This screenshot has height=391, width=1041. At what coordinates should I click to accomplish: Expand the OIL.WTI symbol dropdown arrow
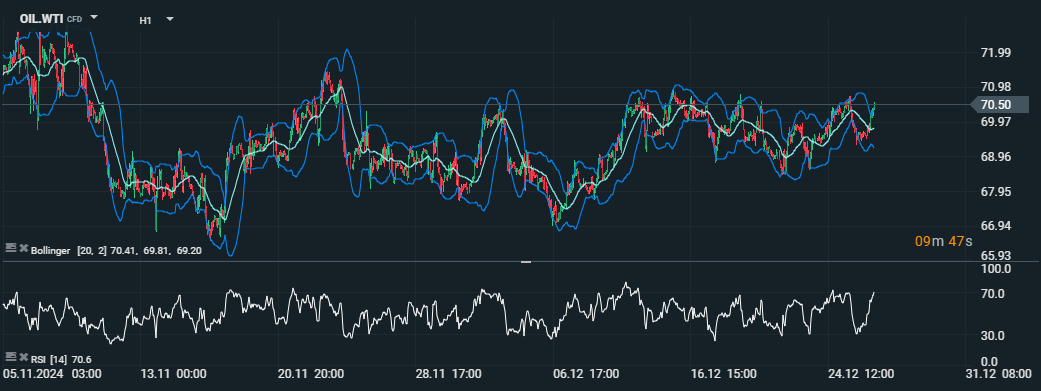click(94, 17)
